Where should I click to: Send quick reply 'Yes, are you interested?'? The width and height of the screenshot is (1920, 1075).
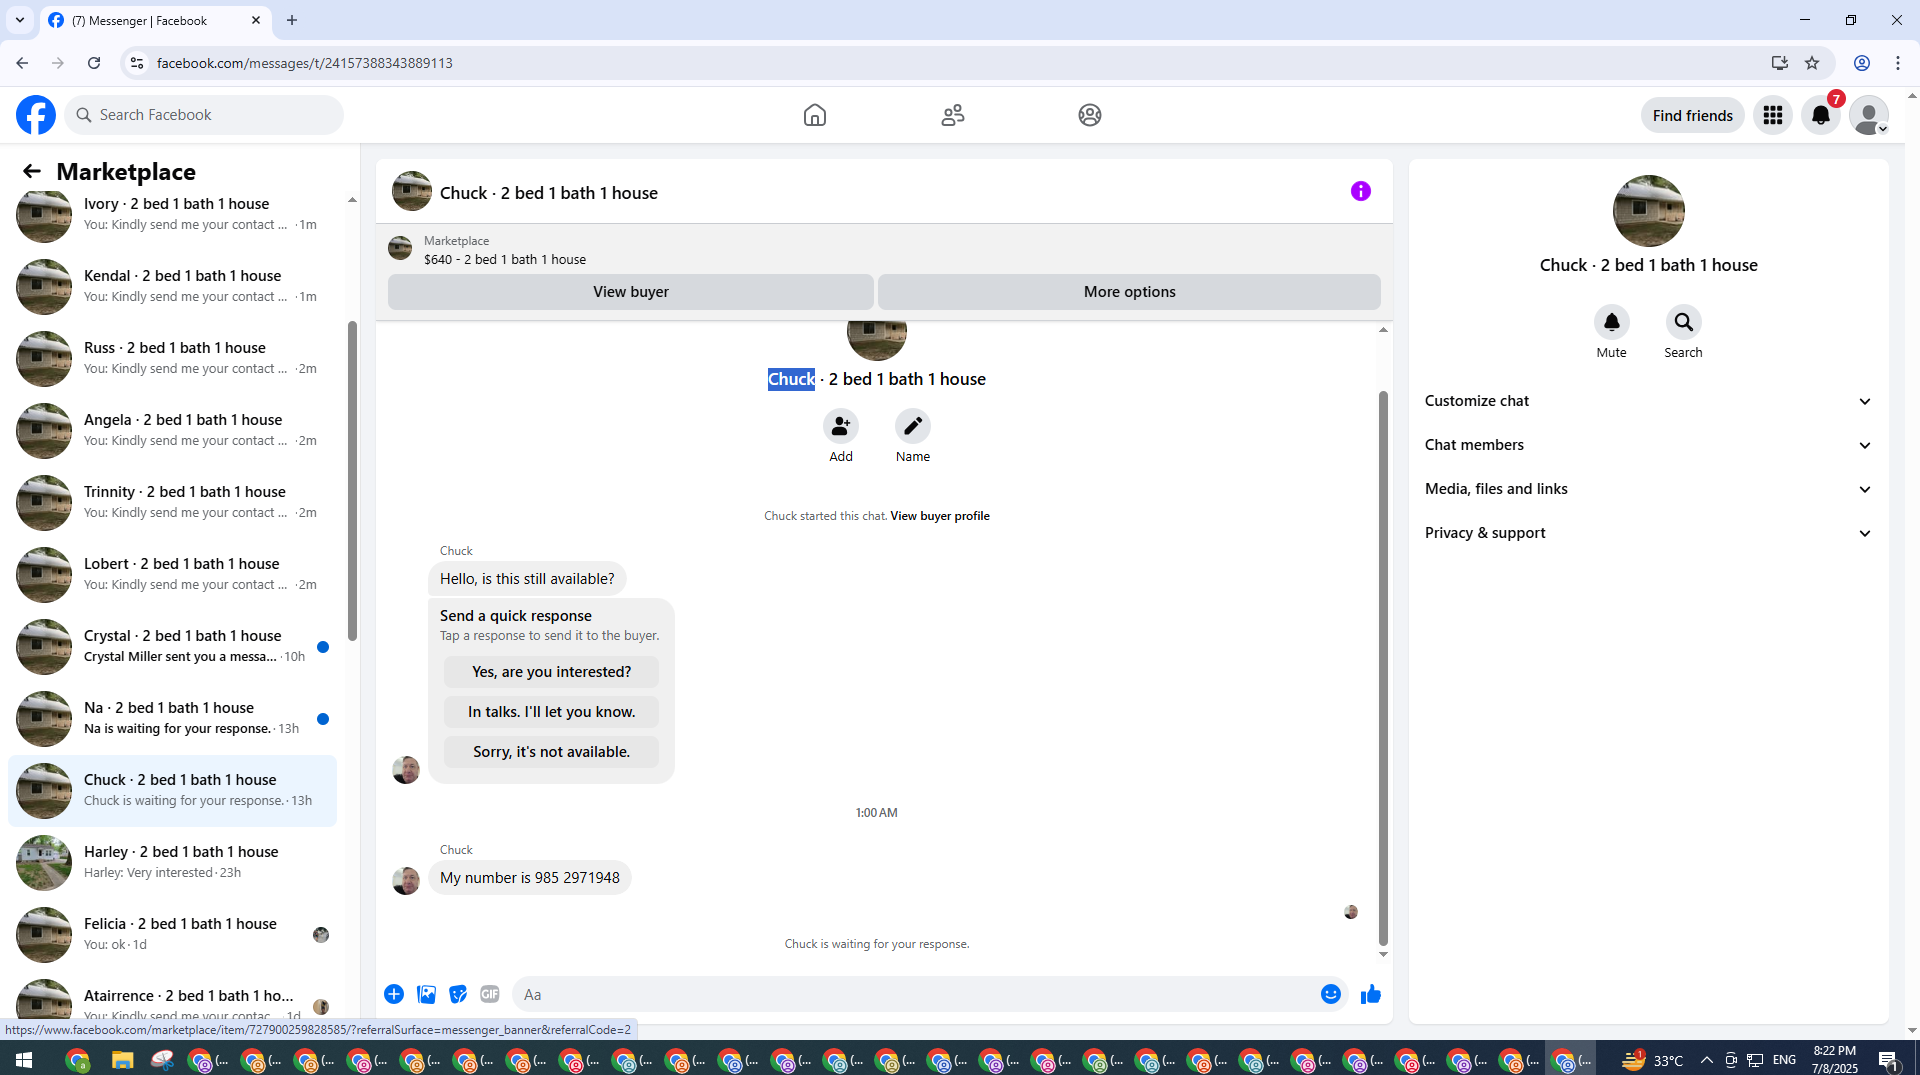click(552, 672)
